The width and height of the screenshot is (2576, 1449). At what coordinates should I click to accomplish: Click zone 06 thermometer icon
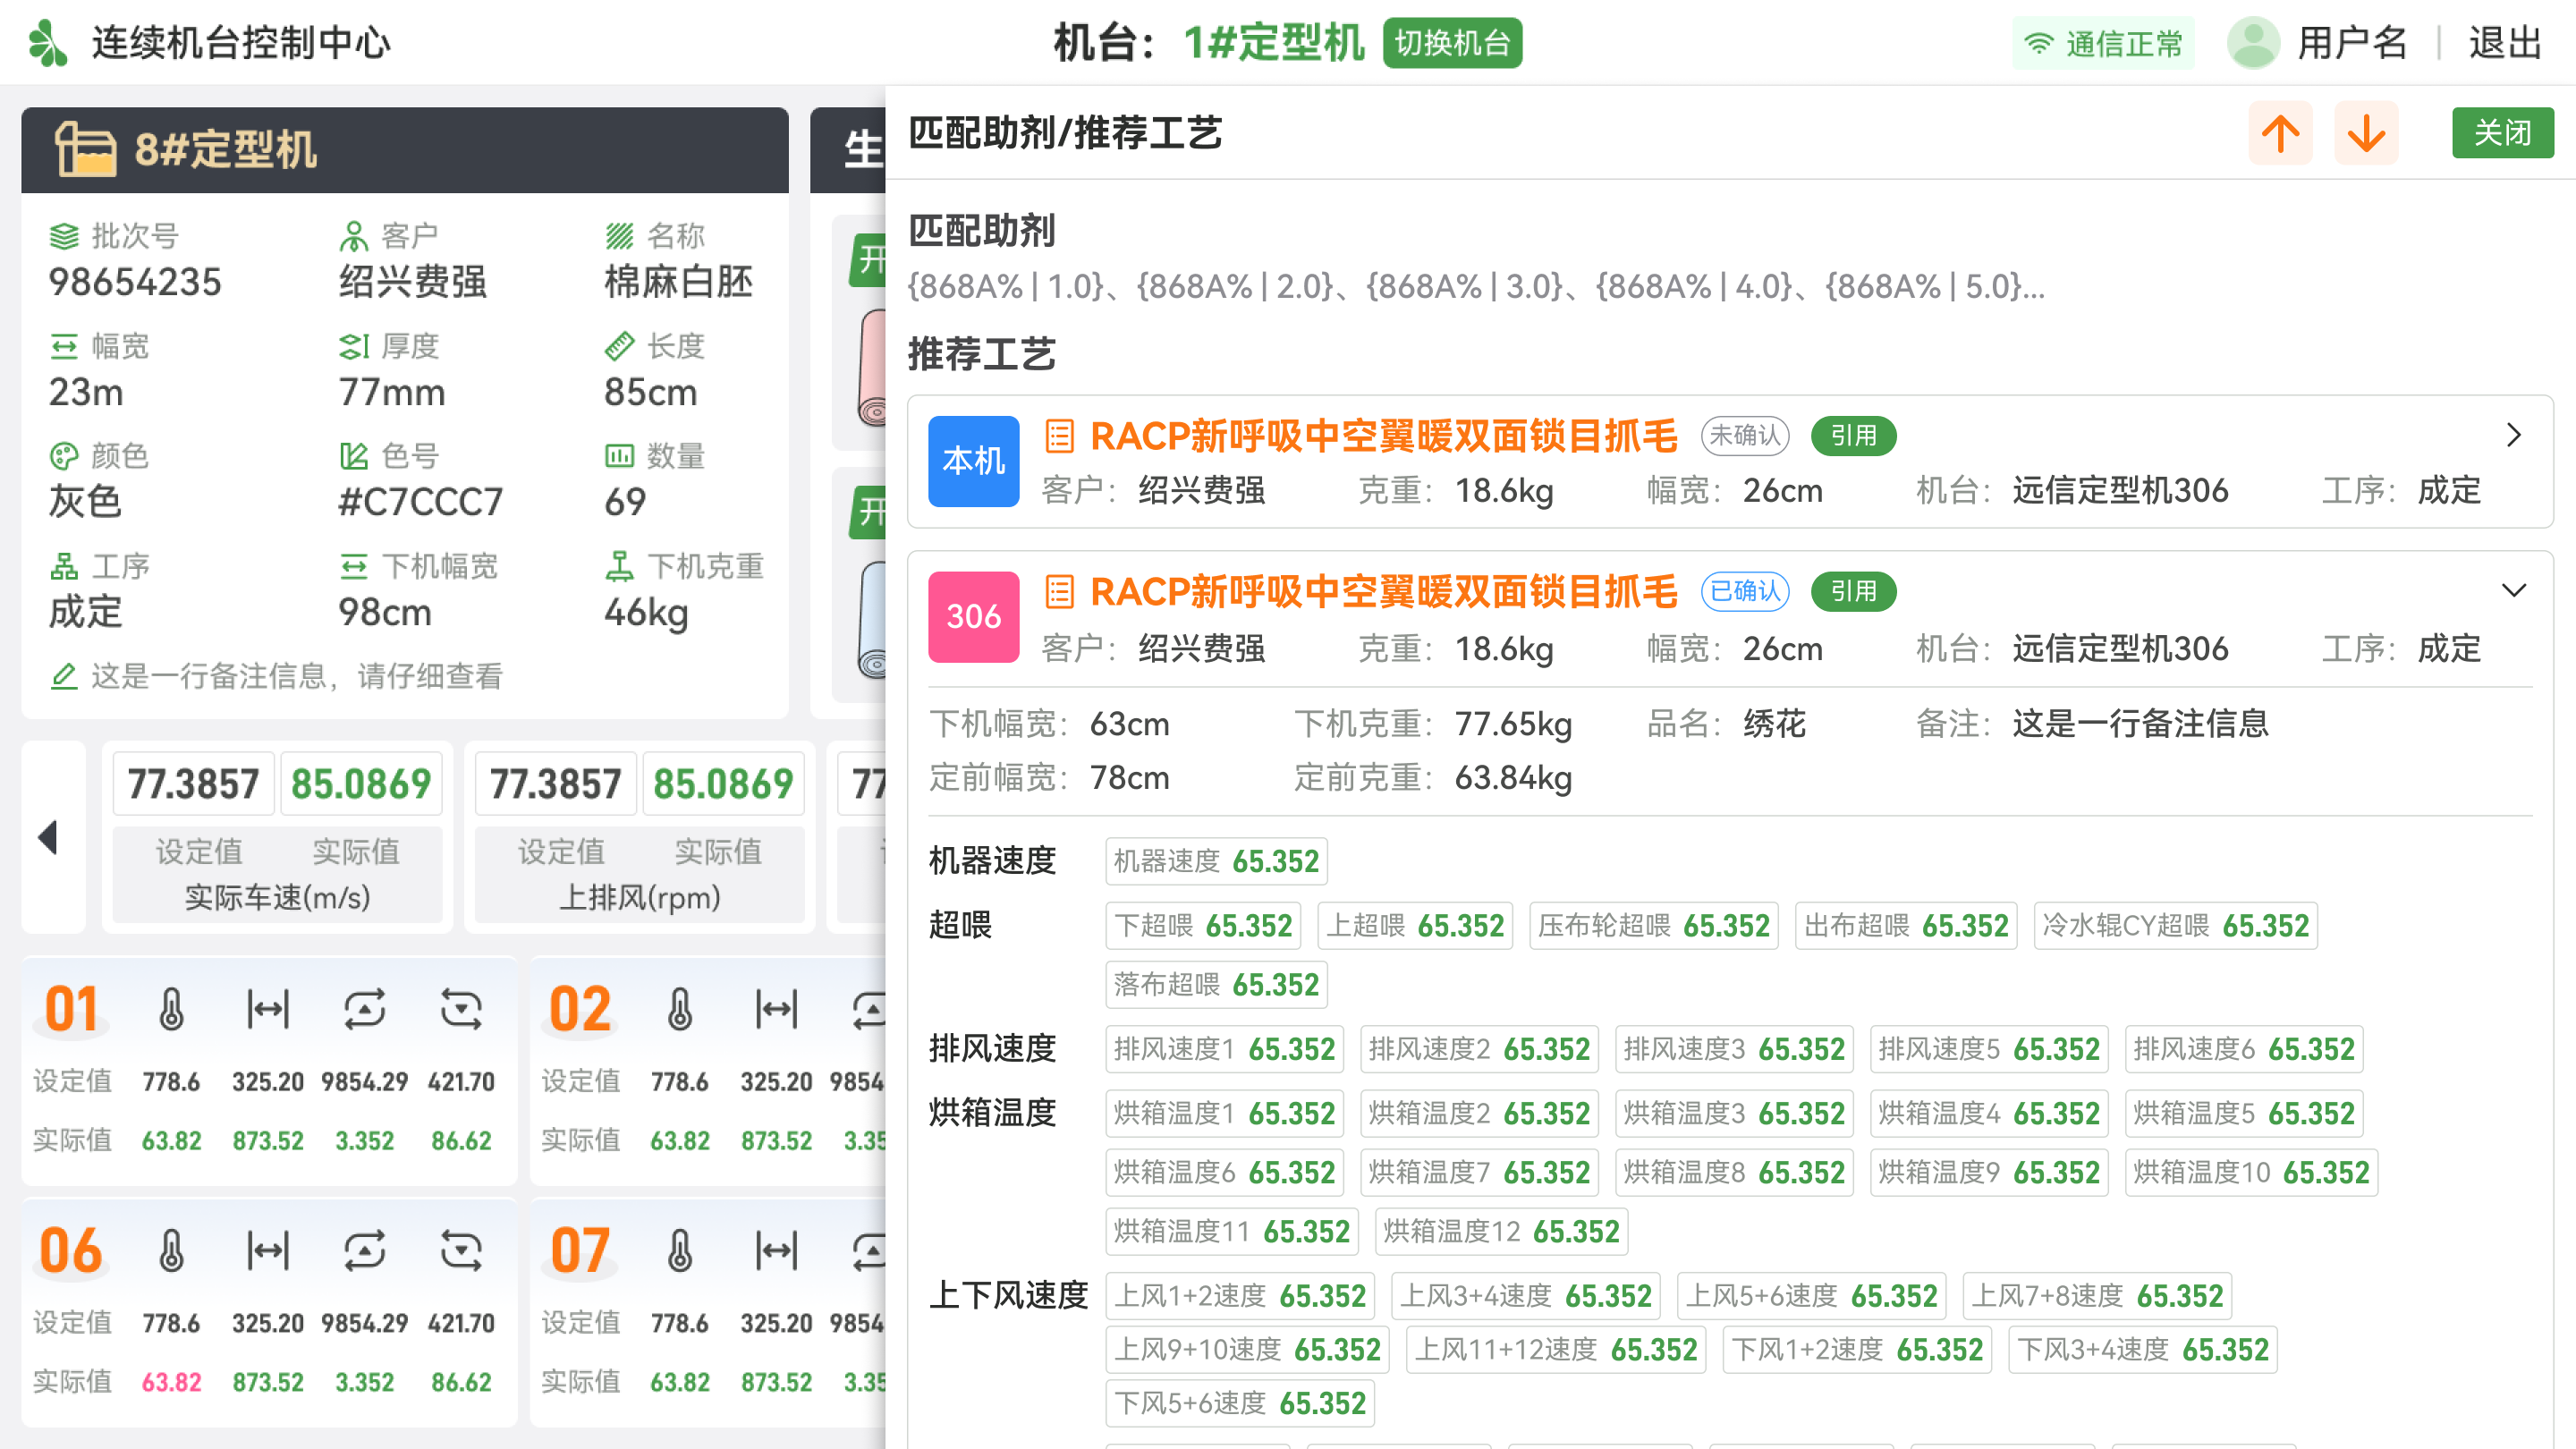[x=172, y=1250]
